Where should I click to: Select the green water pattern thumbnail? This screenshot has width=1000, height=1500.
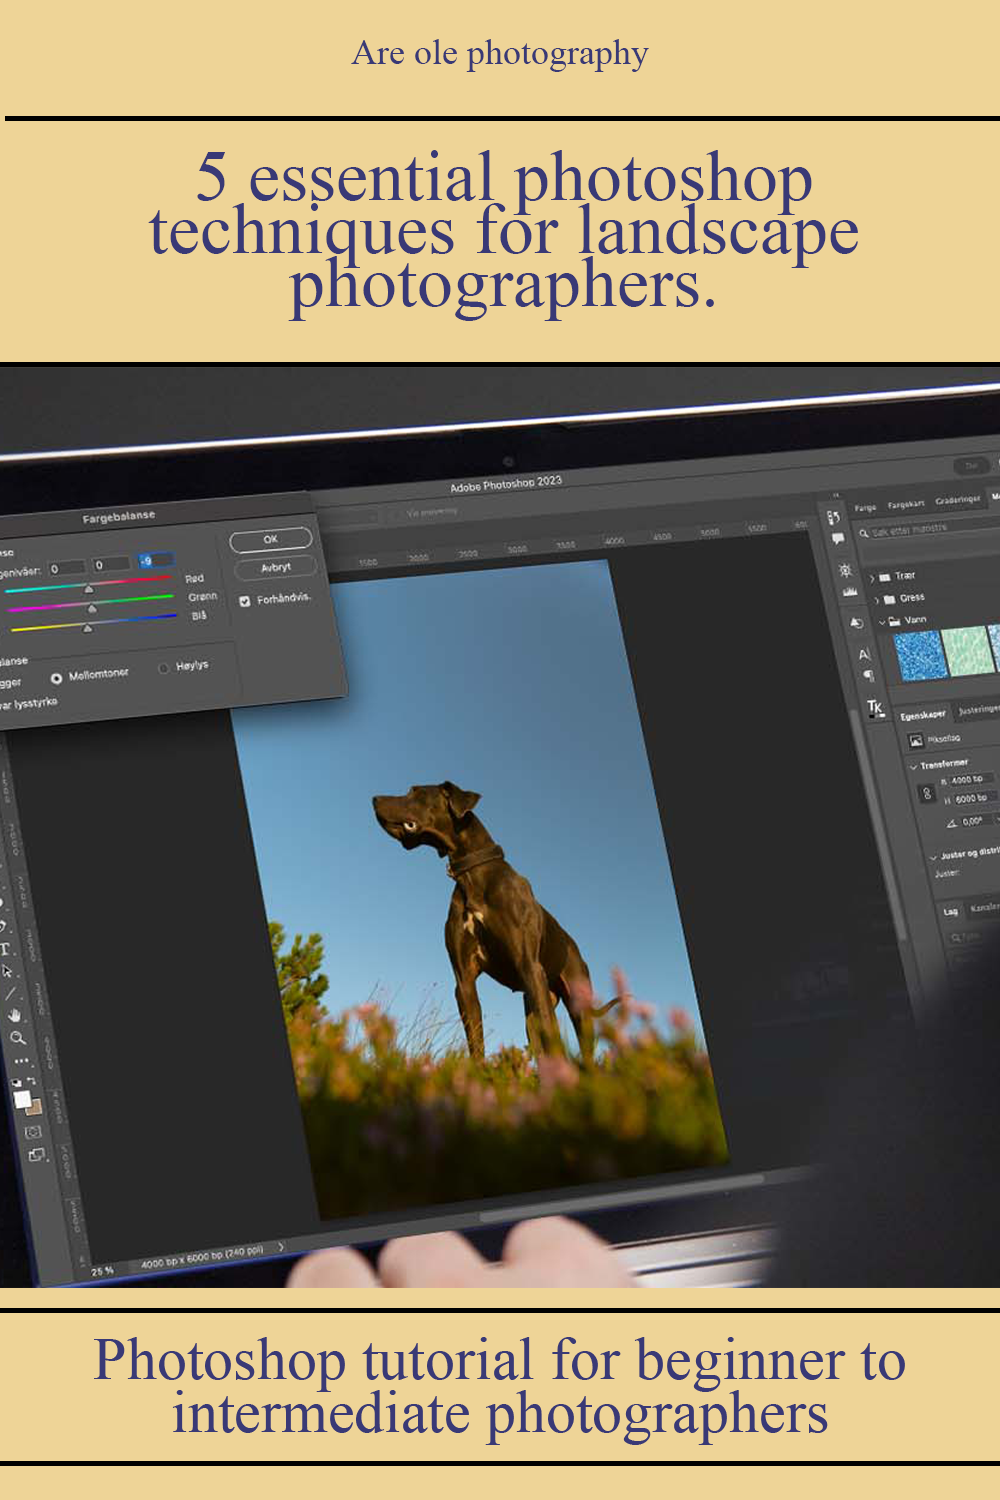[x=967, y=650]
